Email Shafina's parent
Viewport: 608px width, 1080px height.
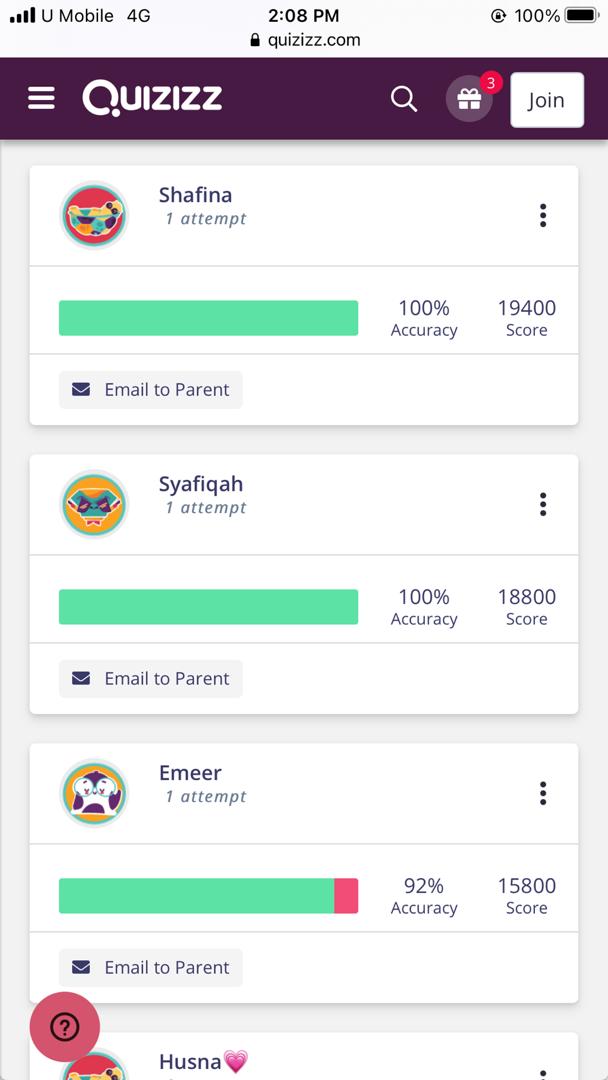(151, 390)
